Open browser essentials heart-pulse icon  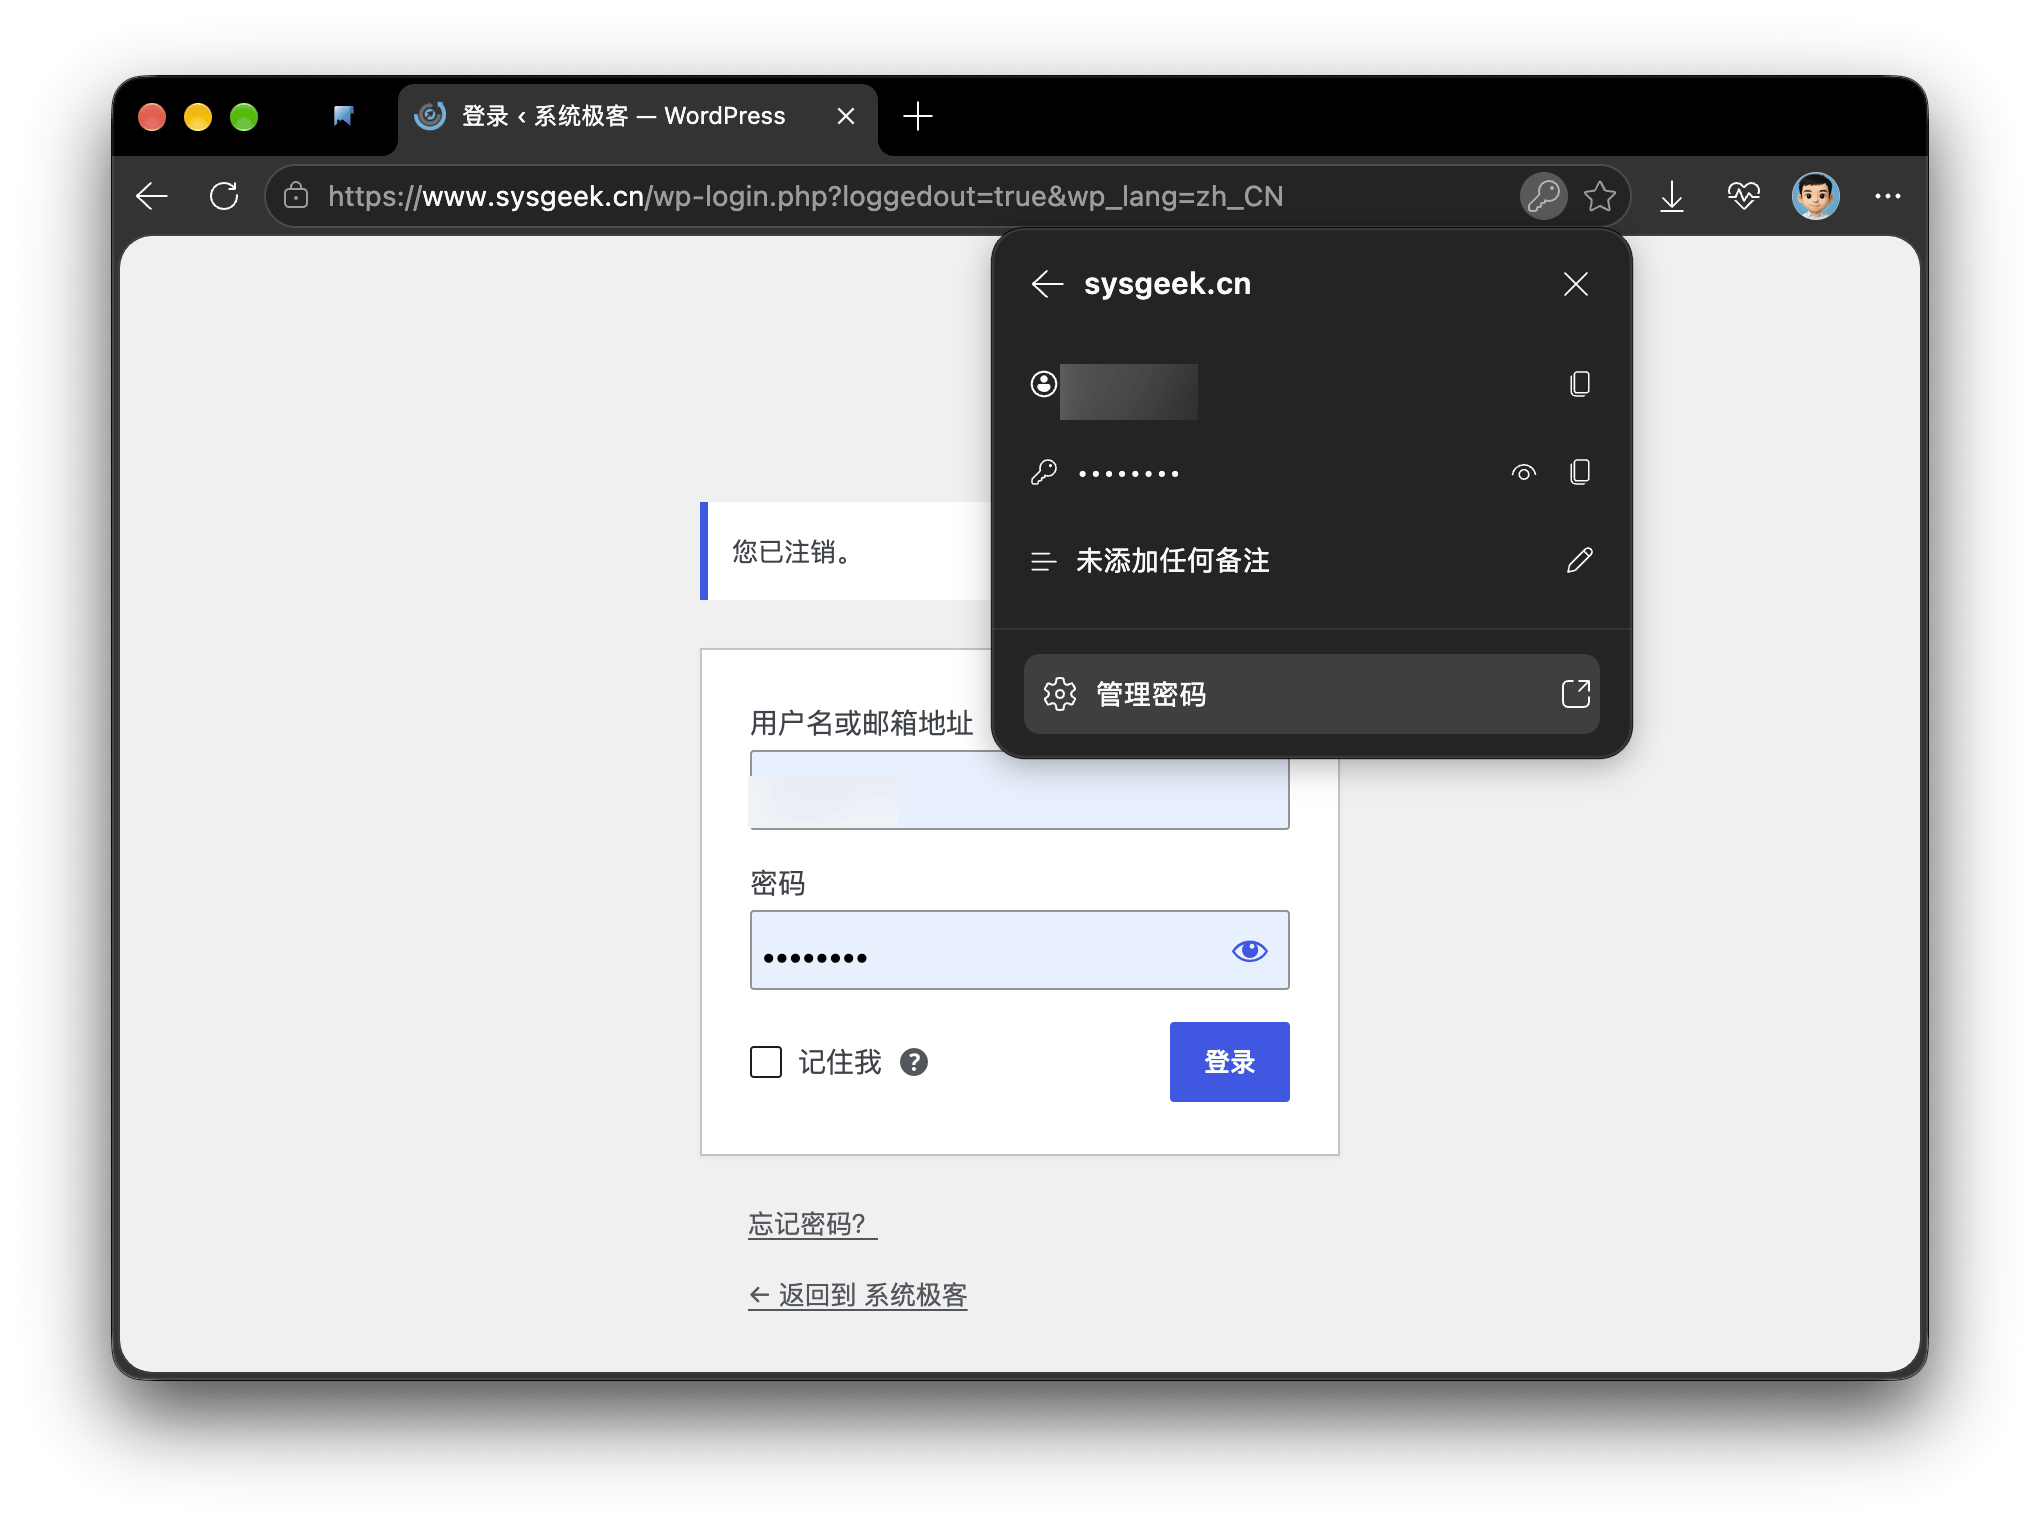[1744, 196]
